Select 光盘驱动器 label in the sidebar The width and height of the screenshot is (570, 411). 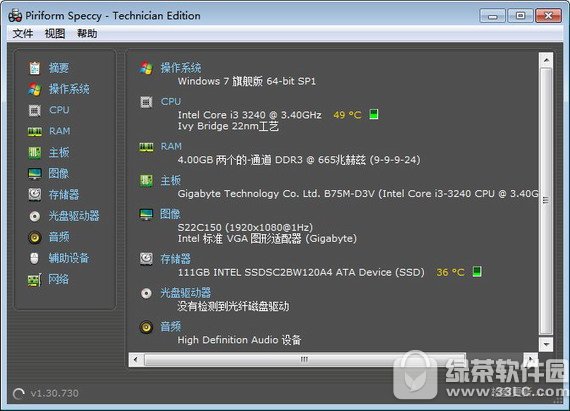pos(74,216)
